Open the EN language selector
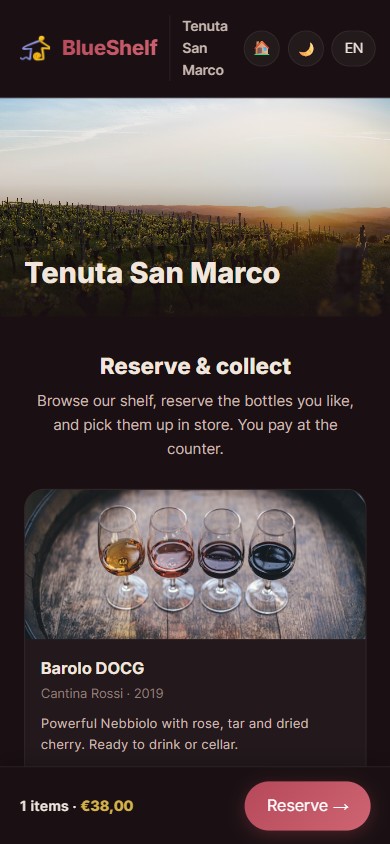390x844 pixels. 353,48
